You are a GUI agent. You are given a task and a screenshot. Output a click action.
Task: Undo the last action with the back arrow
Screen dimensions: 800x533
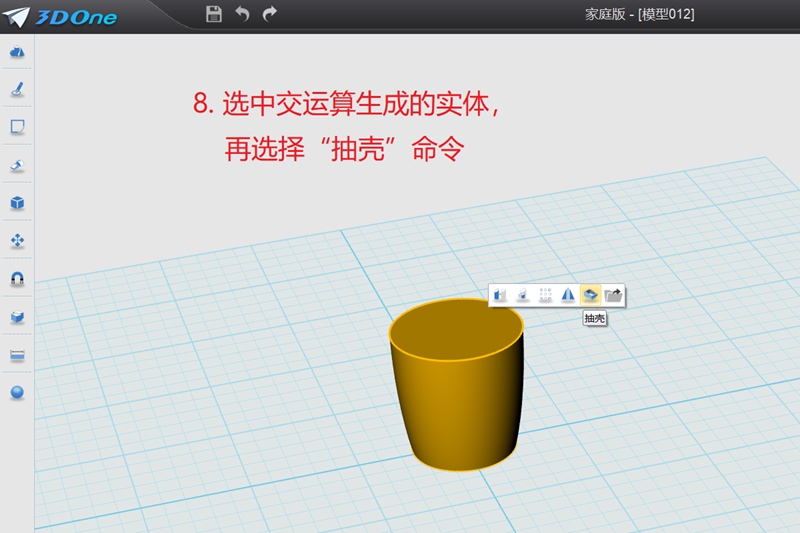(242, 14)
